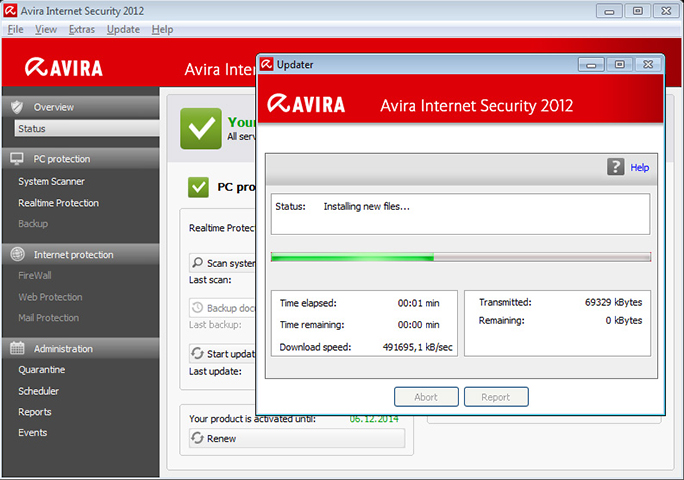The image size is (684, 480).
Task: Open the Extras menu
Action: [82, 30]
